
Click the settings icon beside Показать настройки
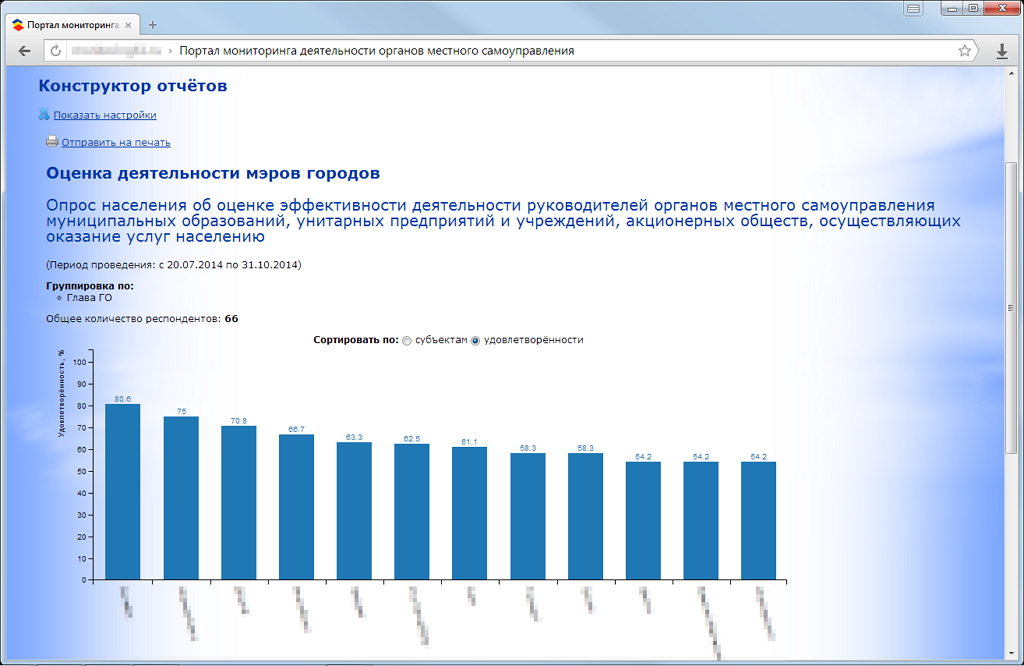[x=44, y=114]
